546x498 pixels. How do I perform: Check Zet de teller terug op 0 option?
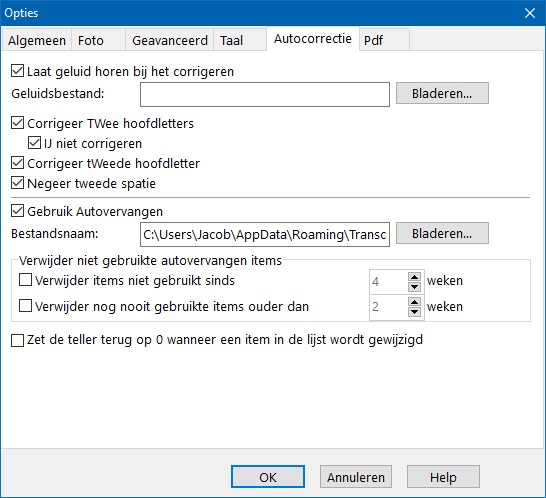point(17,340)
